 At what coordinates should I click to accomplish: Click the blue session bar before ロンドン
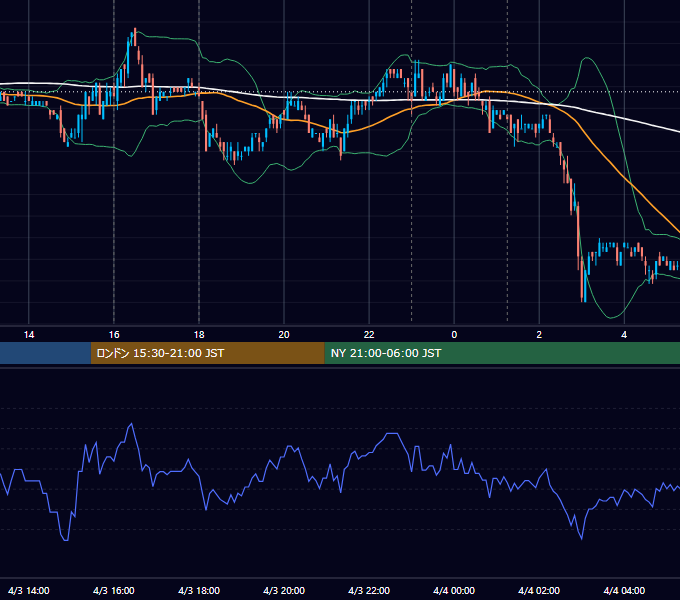click(x=45, y=353)
